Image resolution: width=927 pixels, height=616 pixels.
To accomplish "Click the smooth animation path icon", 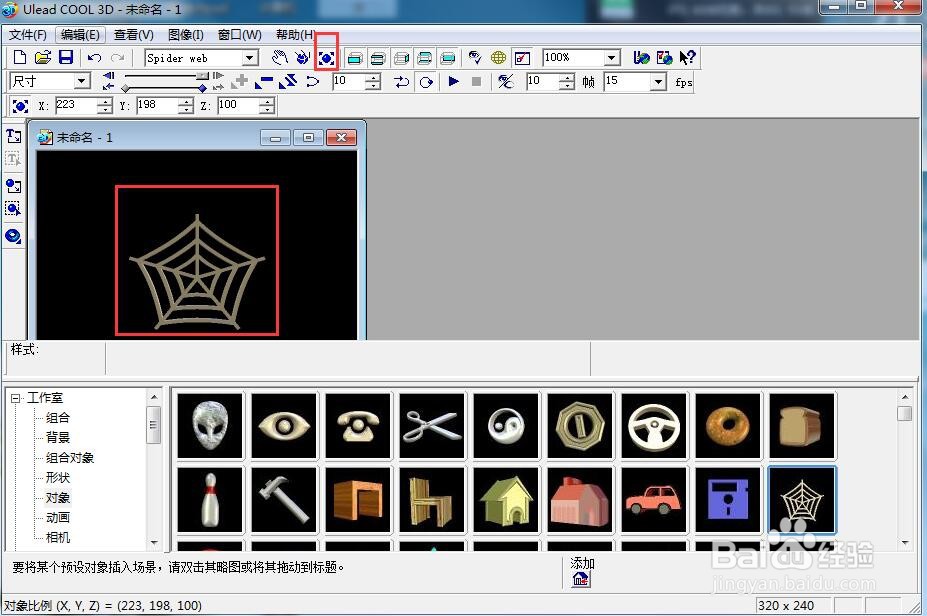I will coord(312,82).
